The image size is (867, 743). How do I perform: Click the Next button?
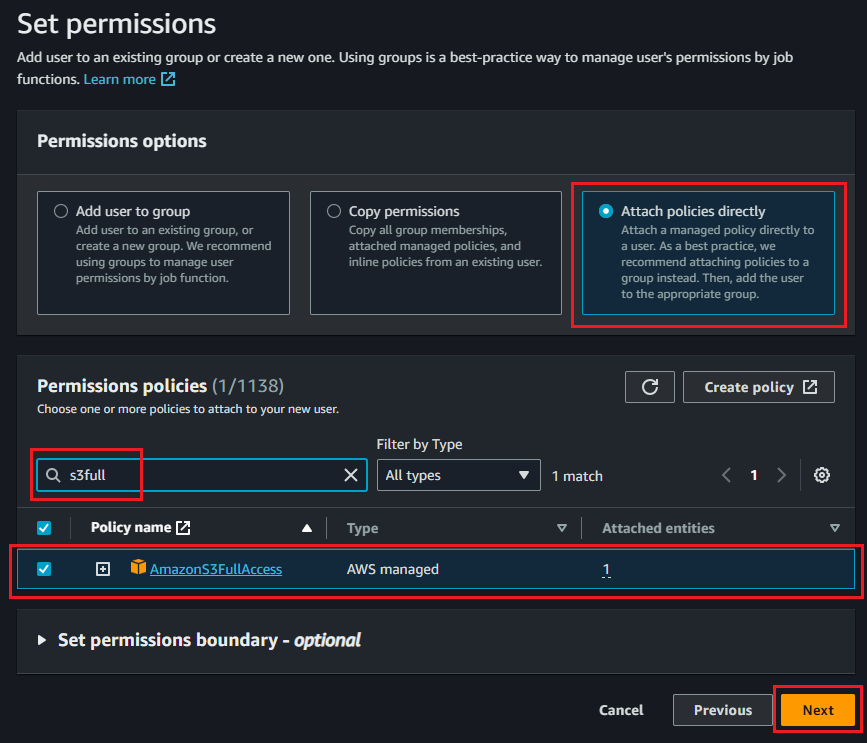(817, 710)
